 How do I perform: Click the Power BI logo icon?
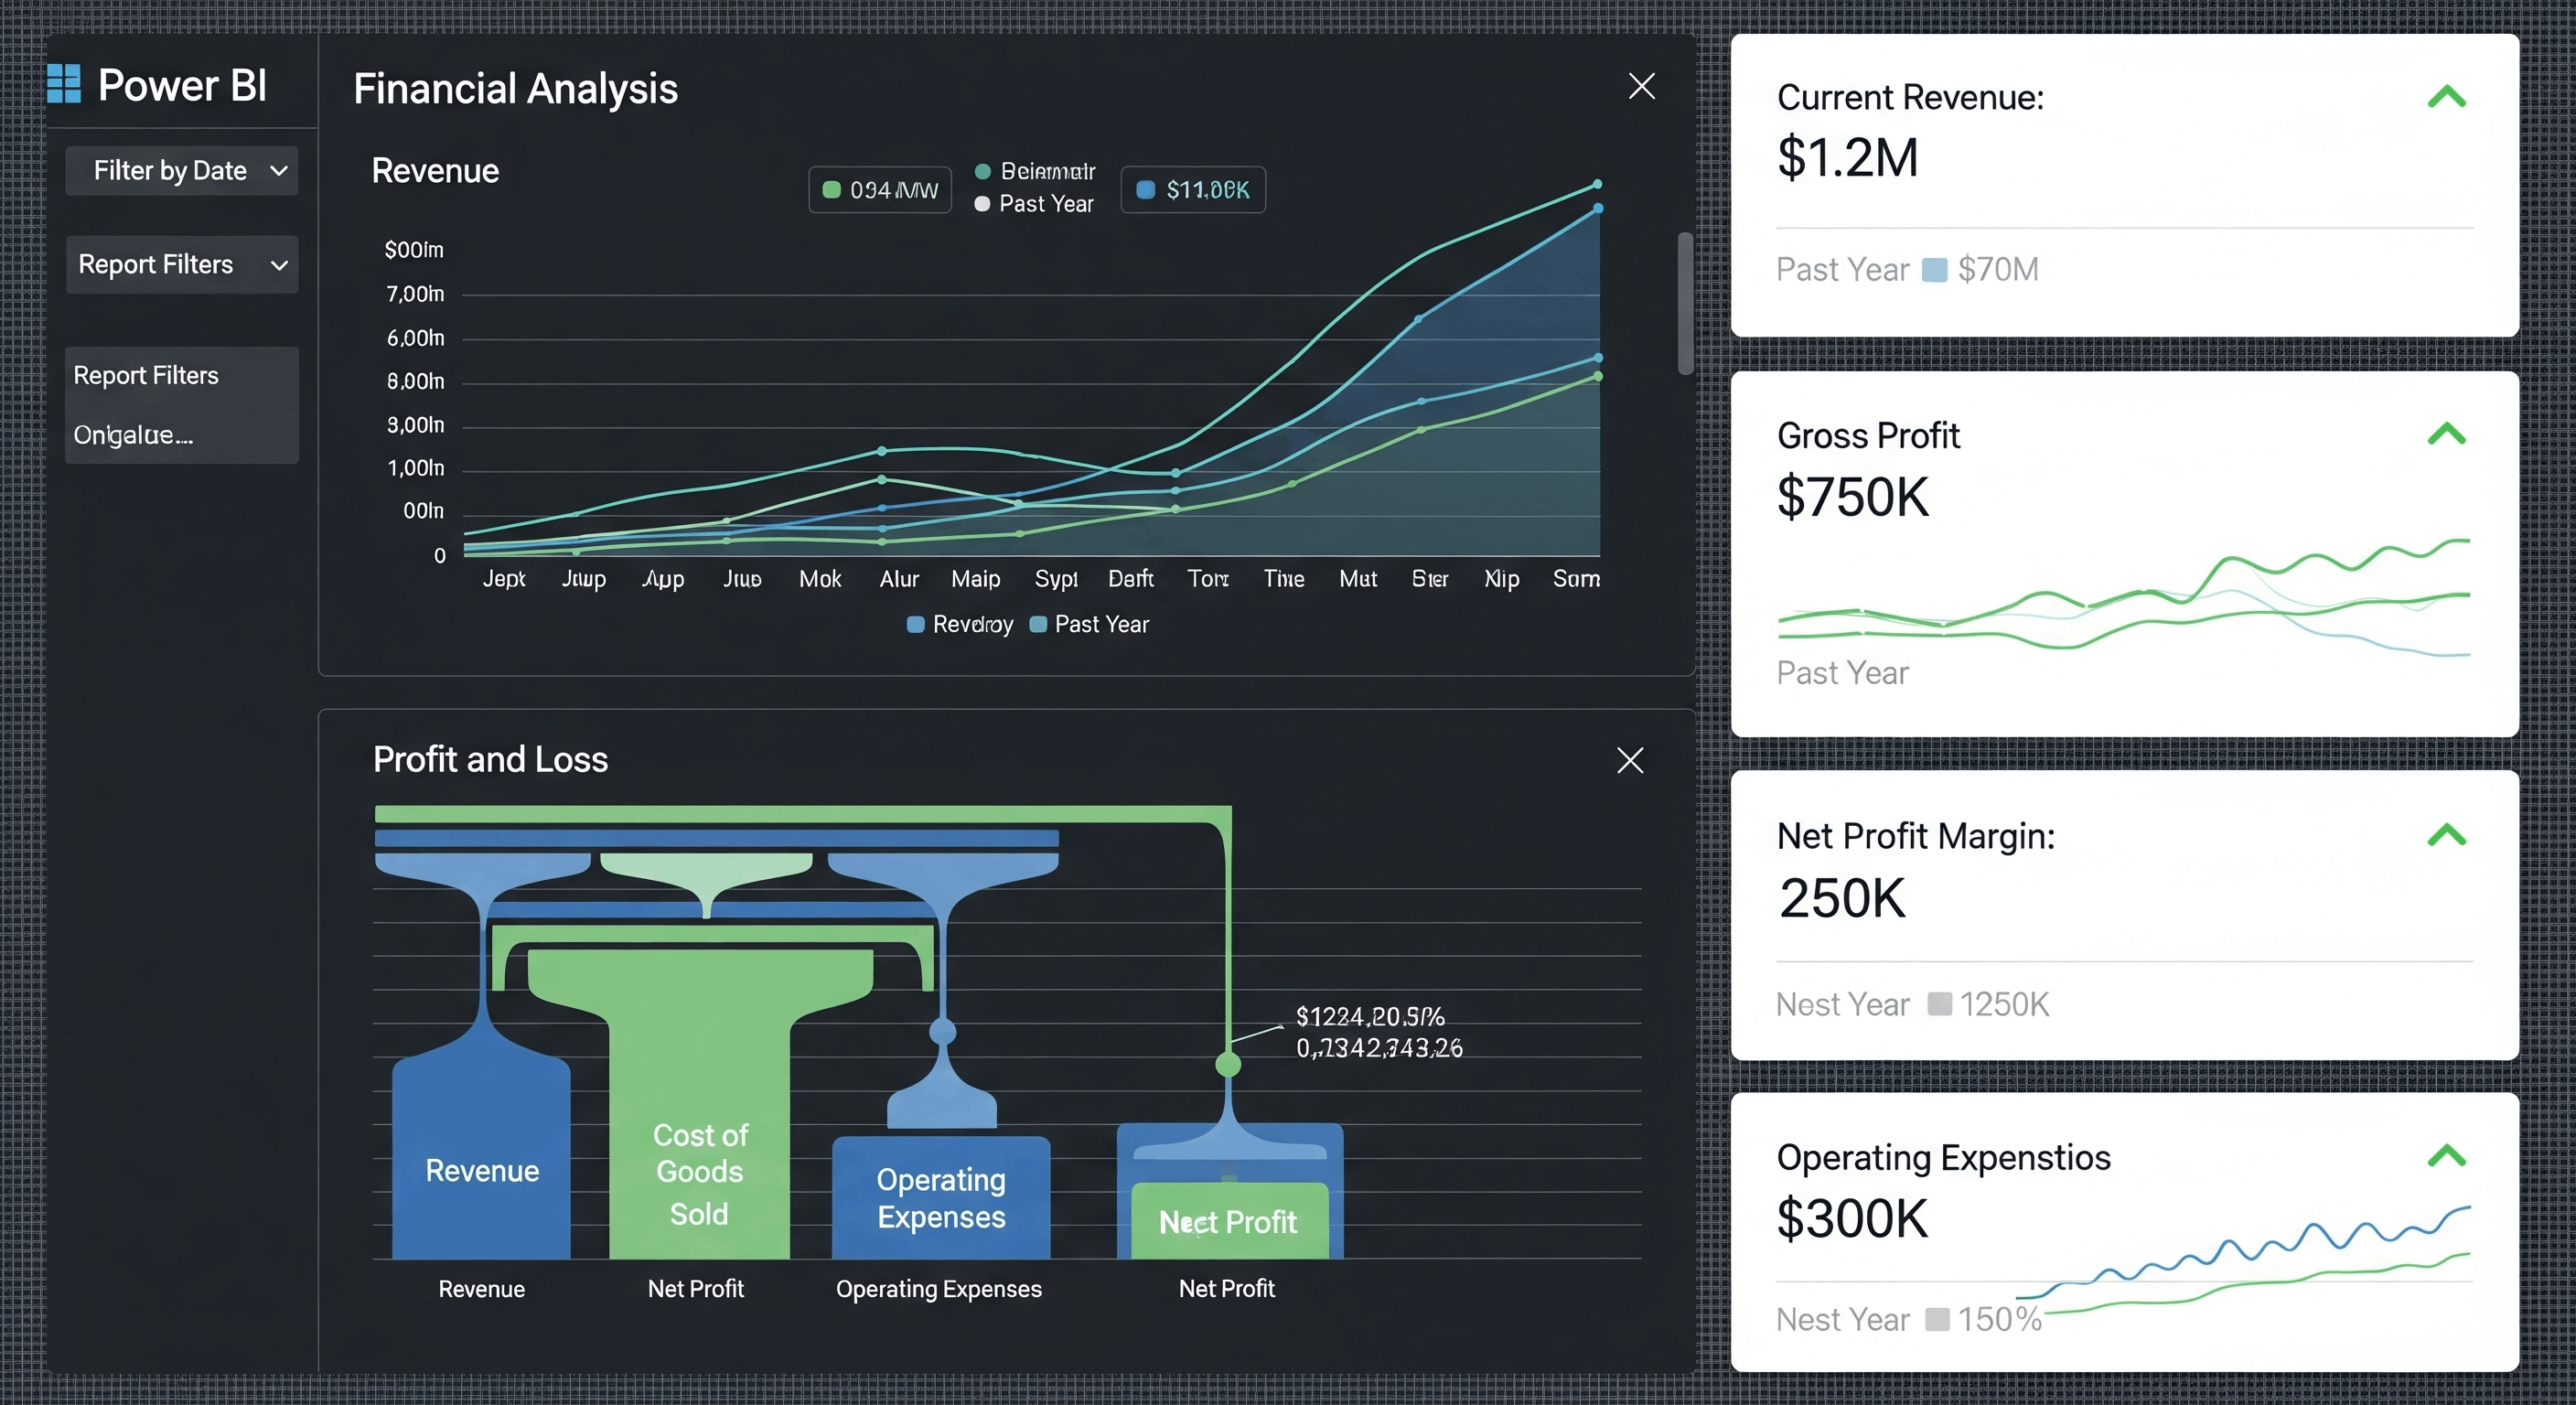64,84
